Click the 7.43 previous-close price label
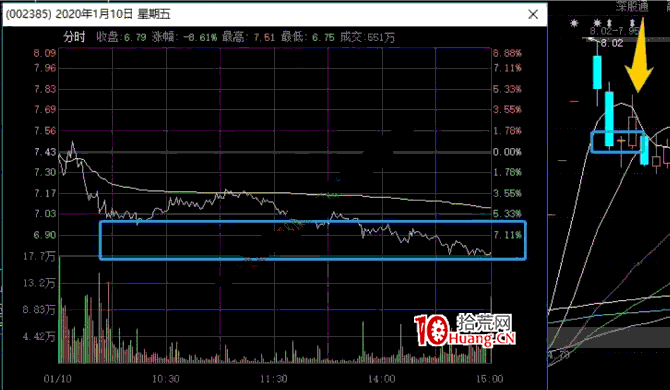This screenshot has height=390, width=670. [45, 152]
